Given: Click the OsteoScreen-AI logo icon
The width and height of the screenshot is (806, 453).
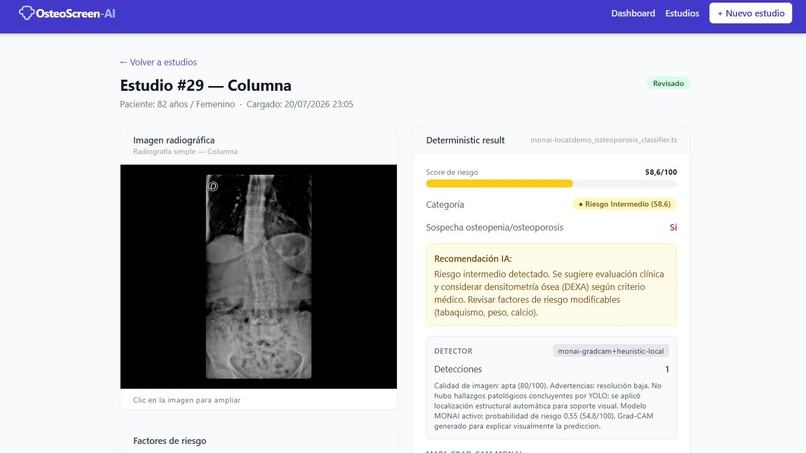Looking at the screenshot, I should 26,13.
